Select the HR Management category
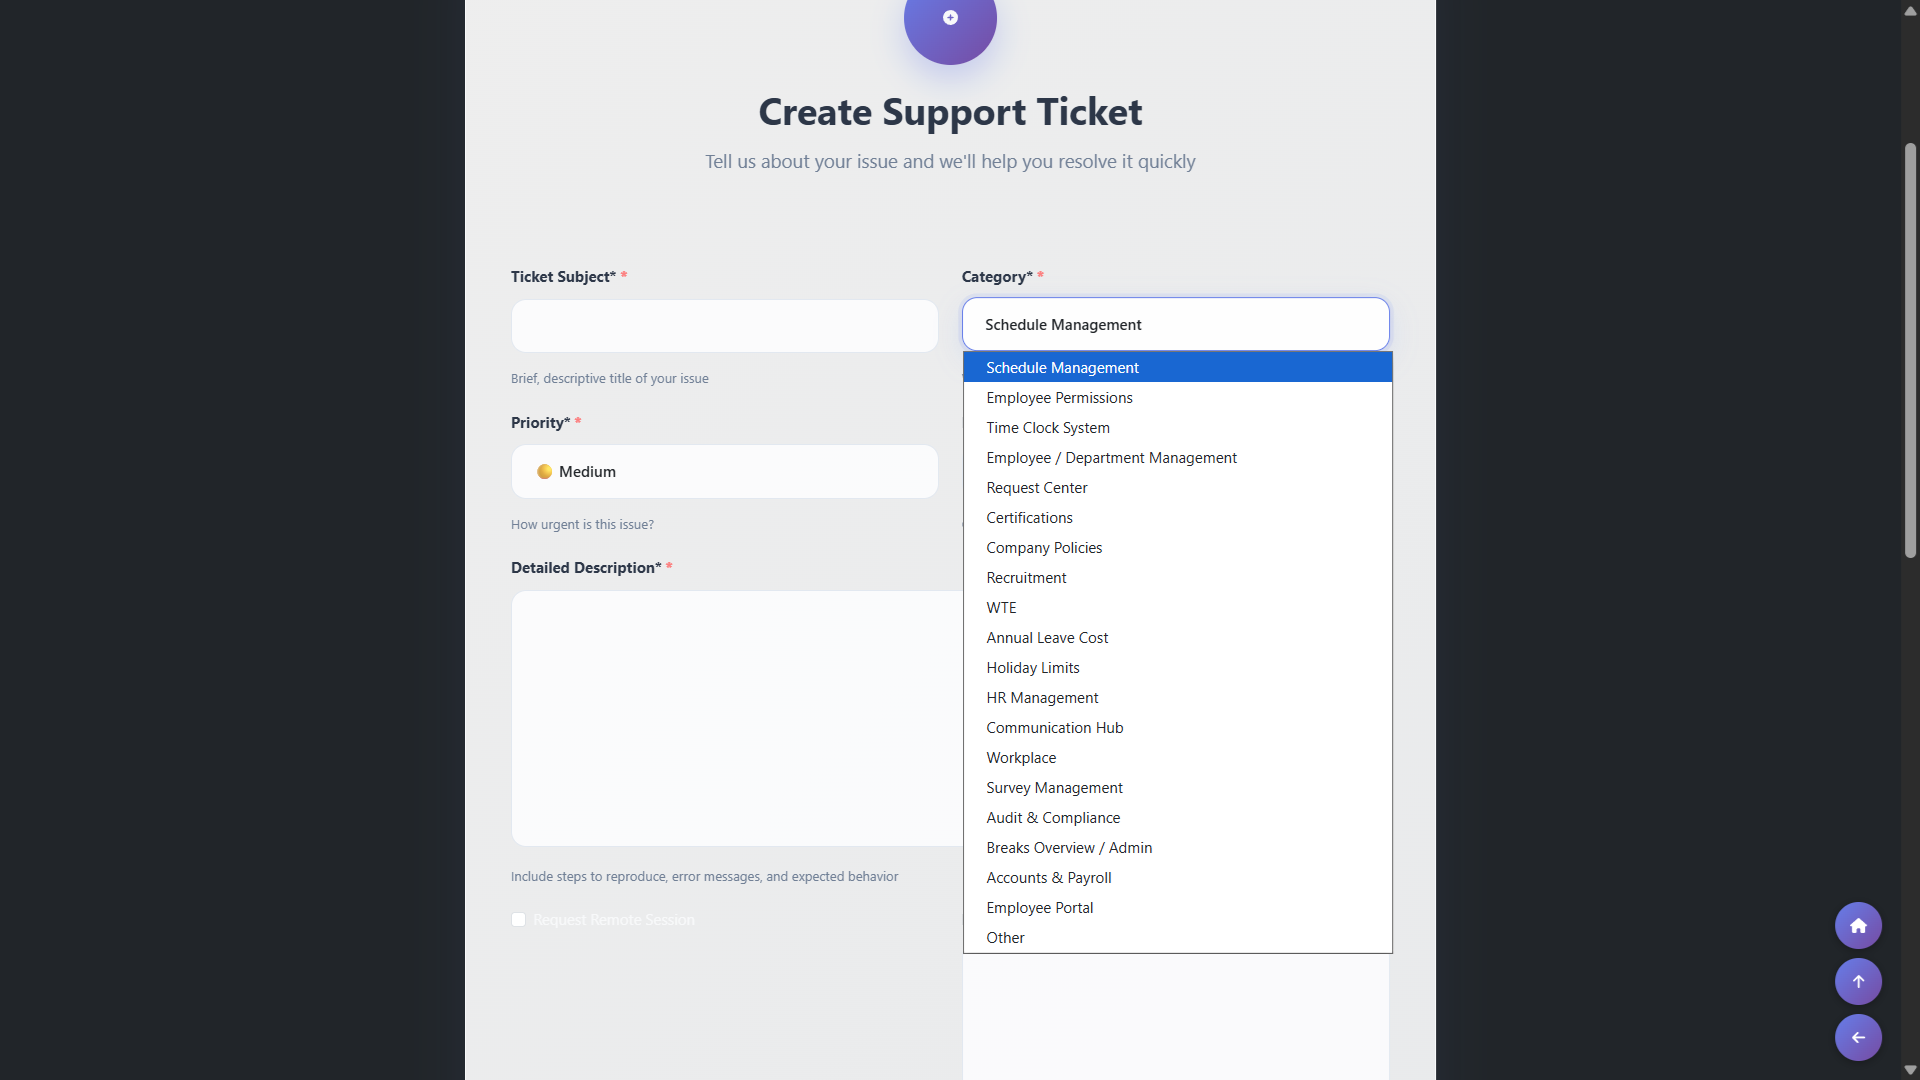The image size is (1920, 1080). [1042, 697]
